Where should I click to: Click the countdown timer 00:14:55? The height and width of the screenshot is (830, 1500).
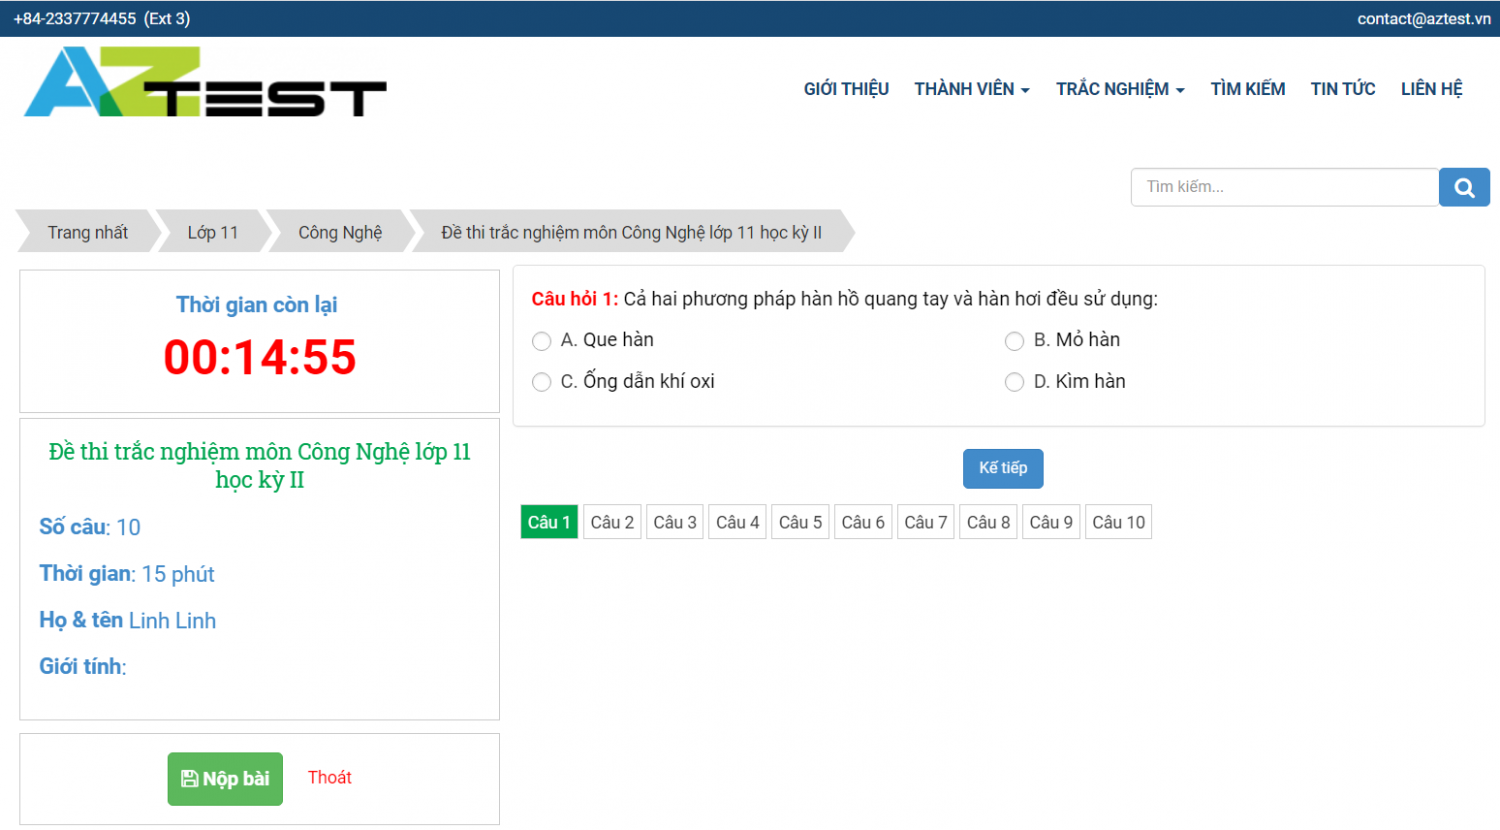point(260,357)
